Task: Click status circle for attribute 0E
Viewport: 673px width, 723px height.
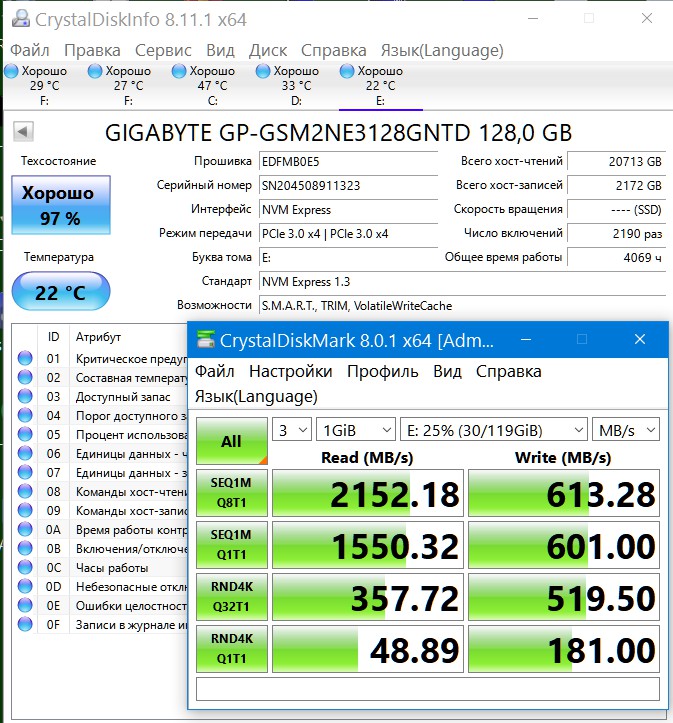Action: pos(25,605)
